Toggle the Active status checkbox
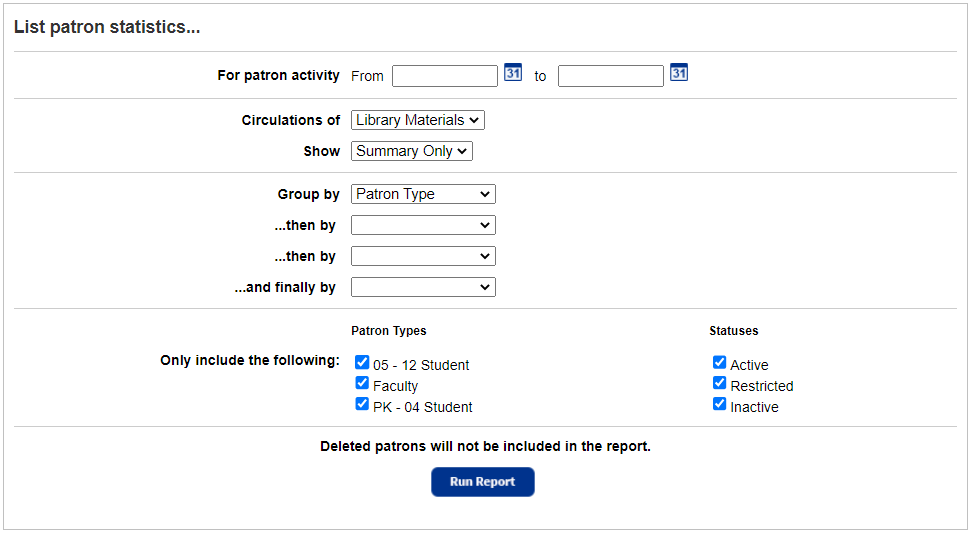The height and width of the screenshot is (533, 974). (x=719, y=363)
